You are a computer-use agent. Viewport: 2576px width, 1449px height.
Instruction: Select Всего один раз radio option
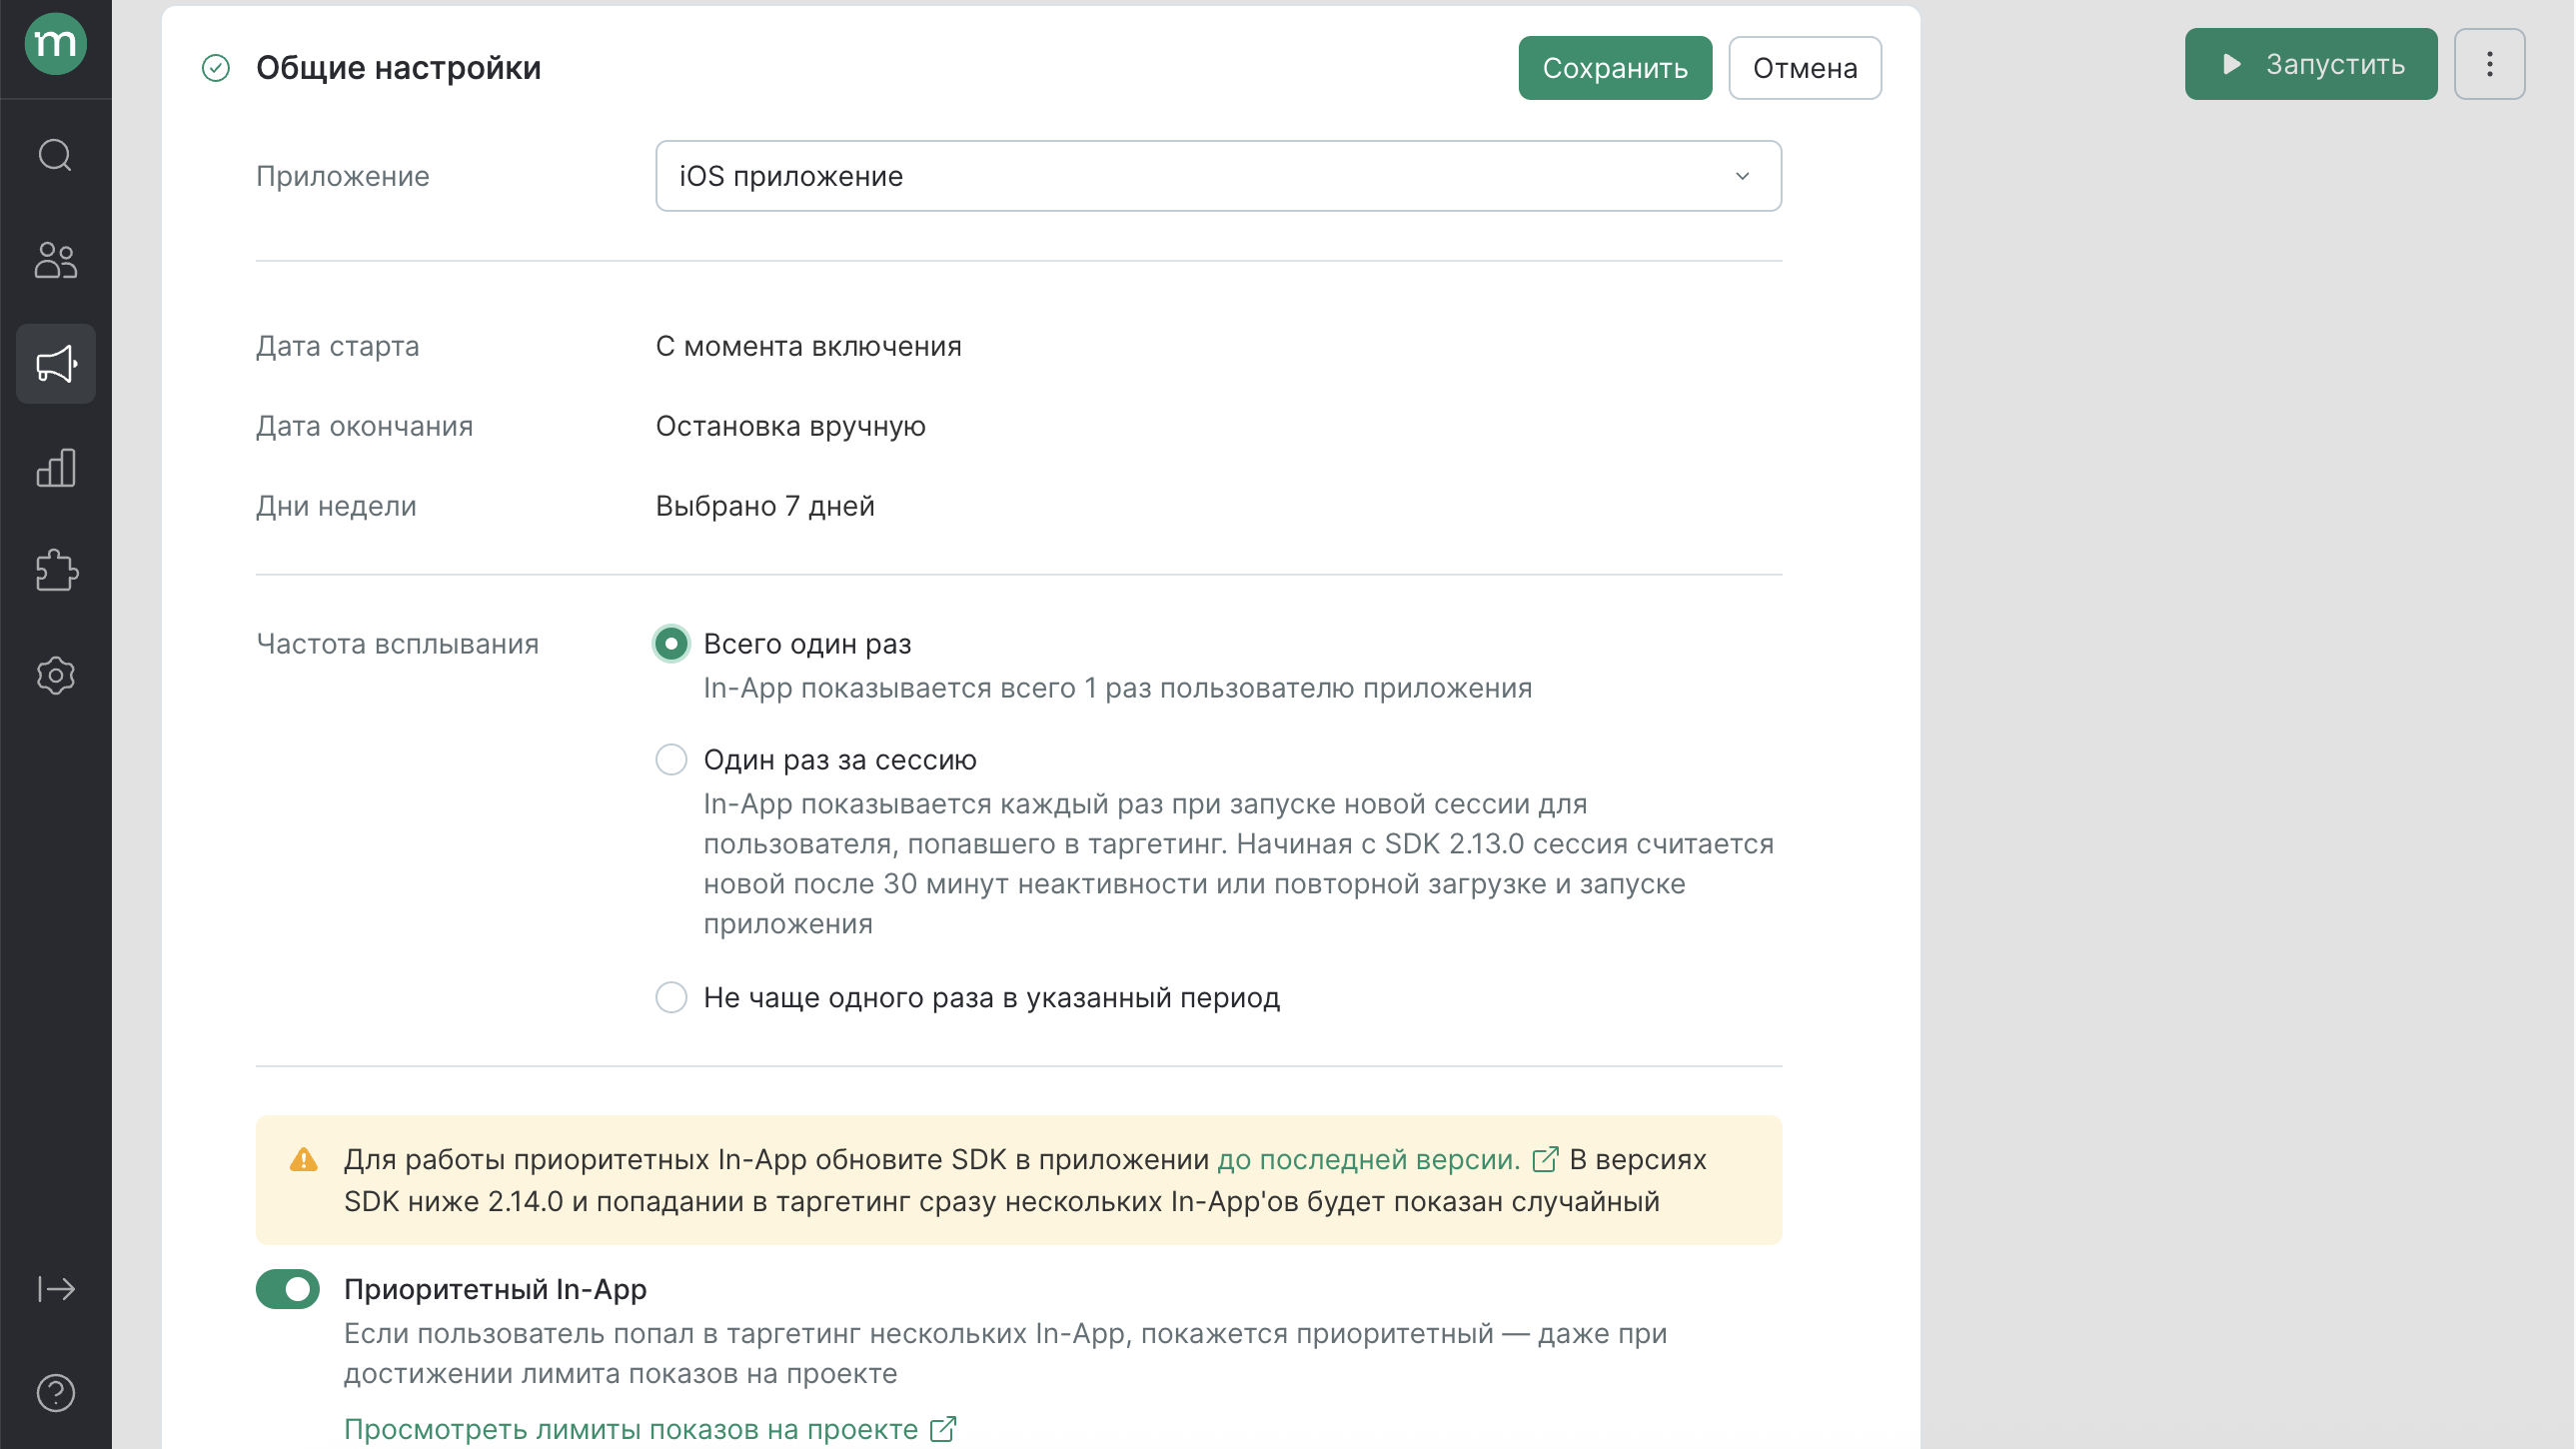point(671,644)
